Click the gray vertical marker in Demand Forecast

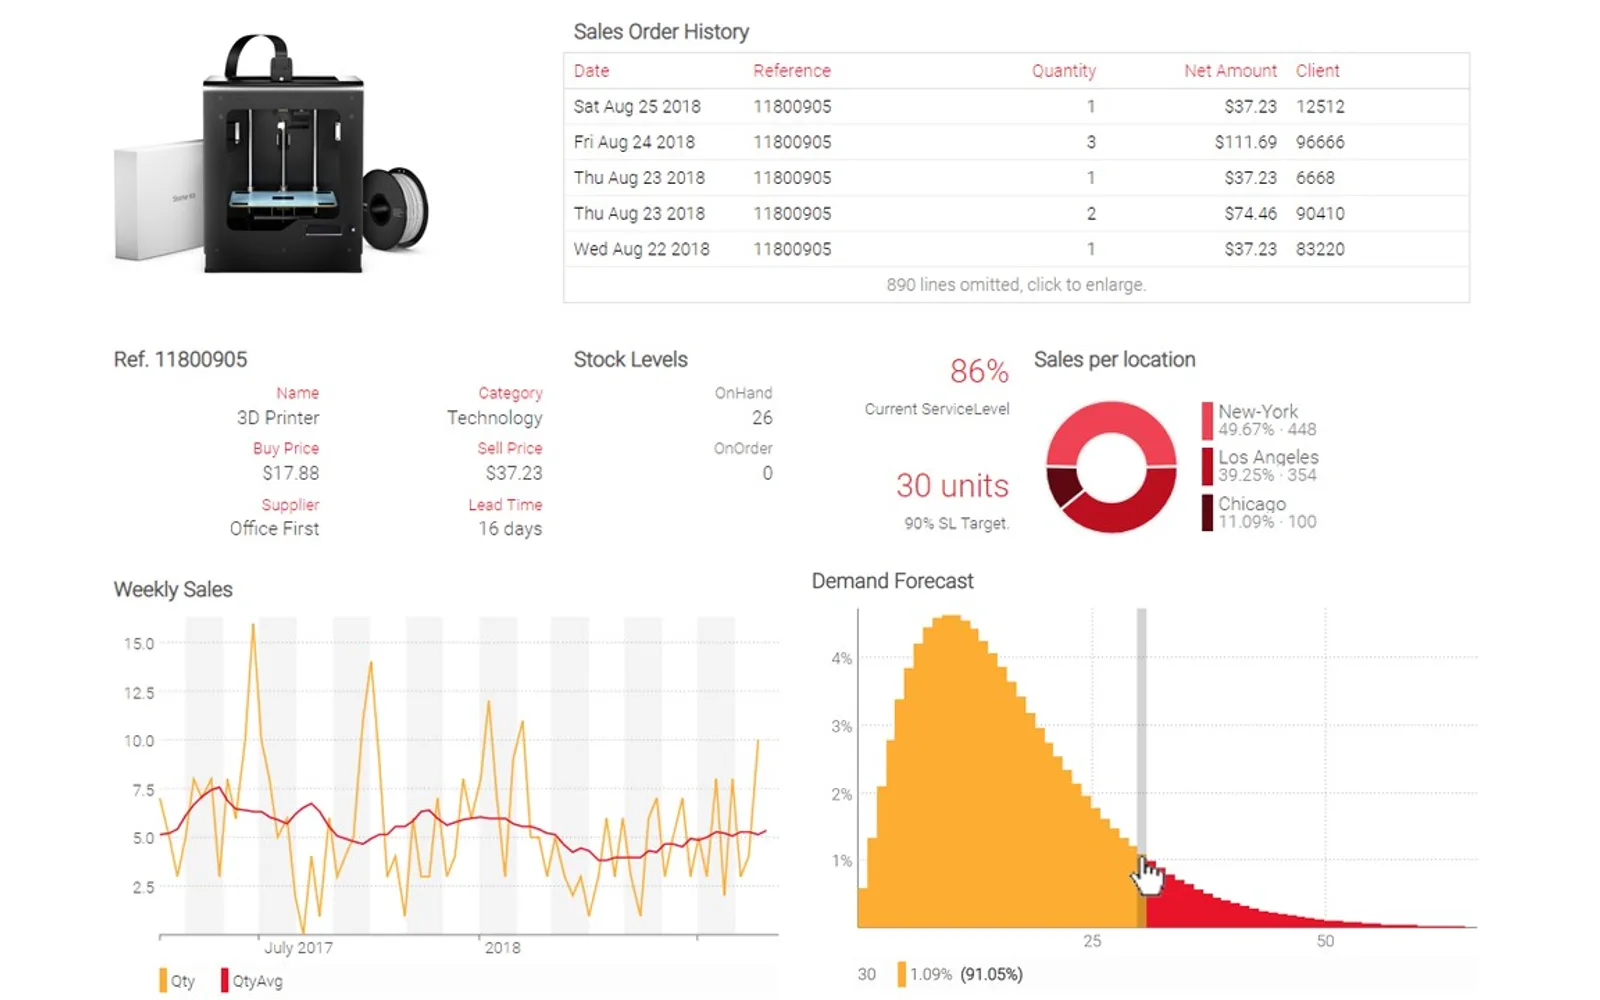(1141, 768)
